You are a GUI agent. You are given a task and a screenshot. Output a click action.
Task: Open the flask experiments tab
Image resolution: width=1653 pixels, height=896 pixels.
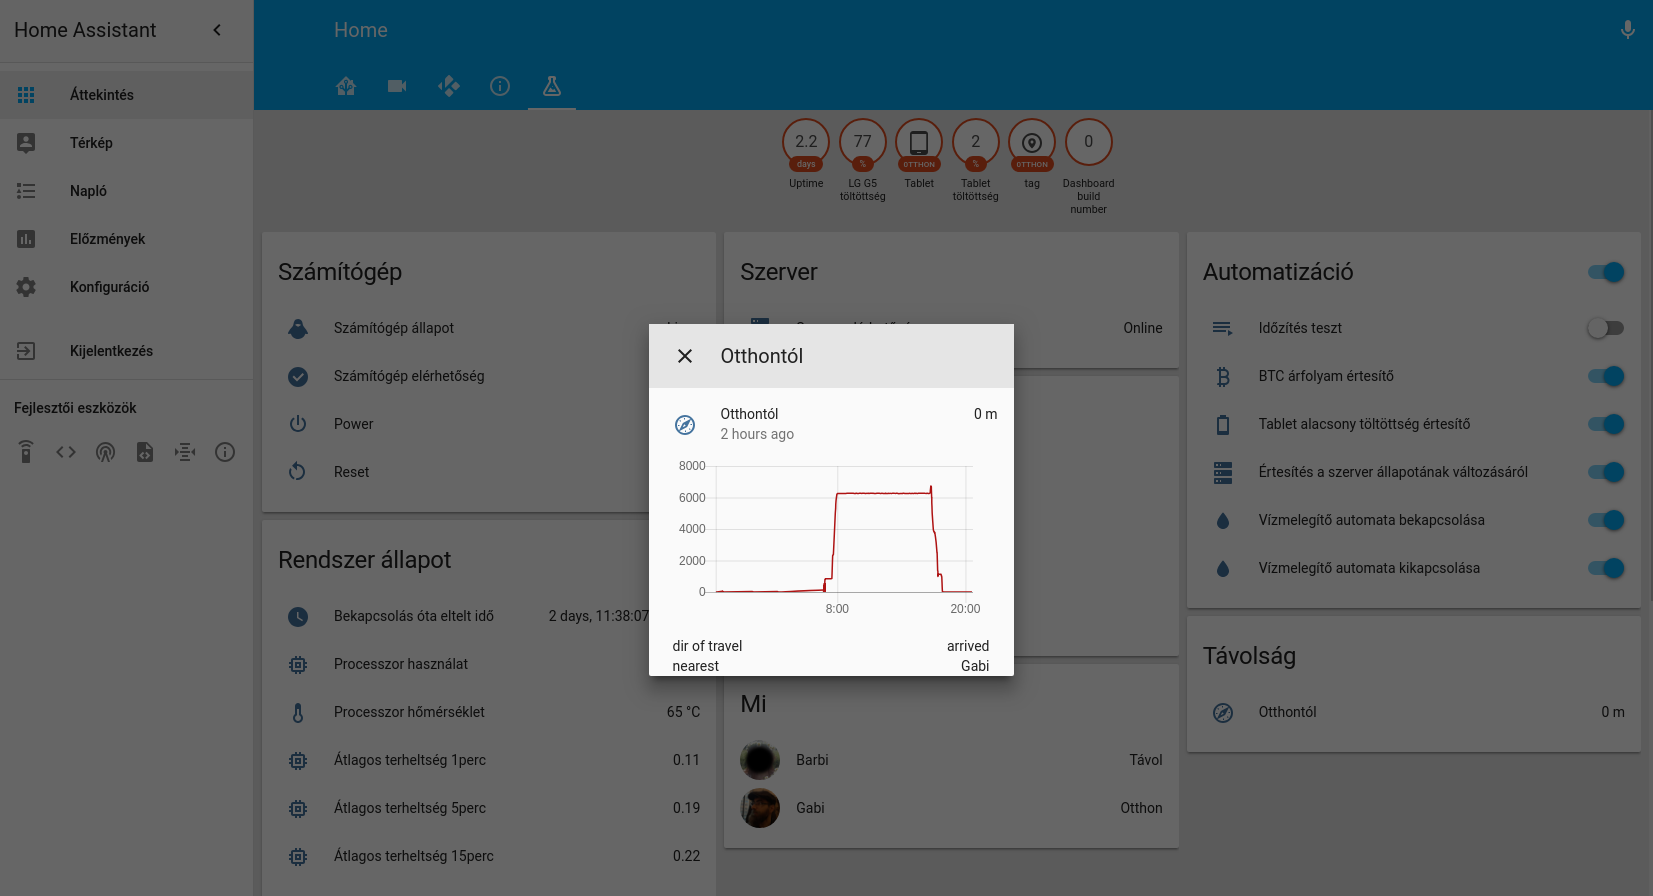tap(551, 86)
